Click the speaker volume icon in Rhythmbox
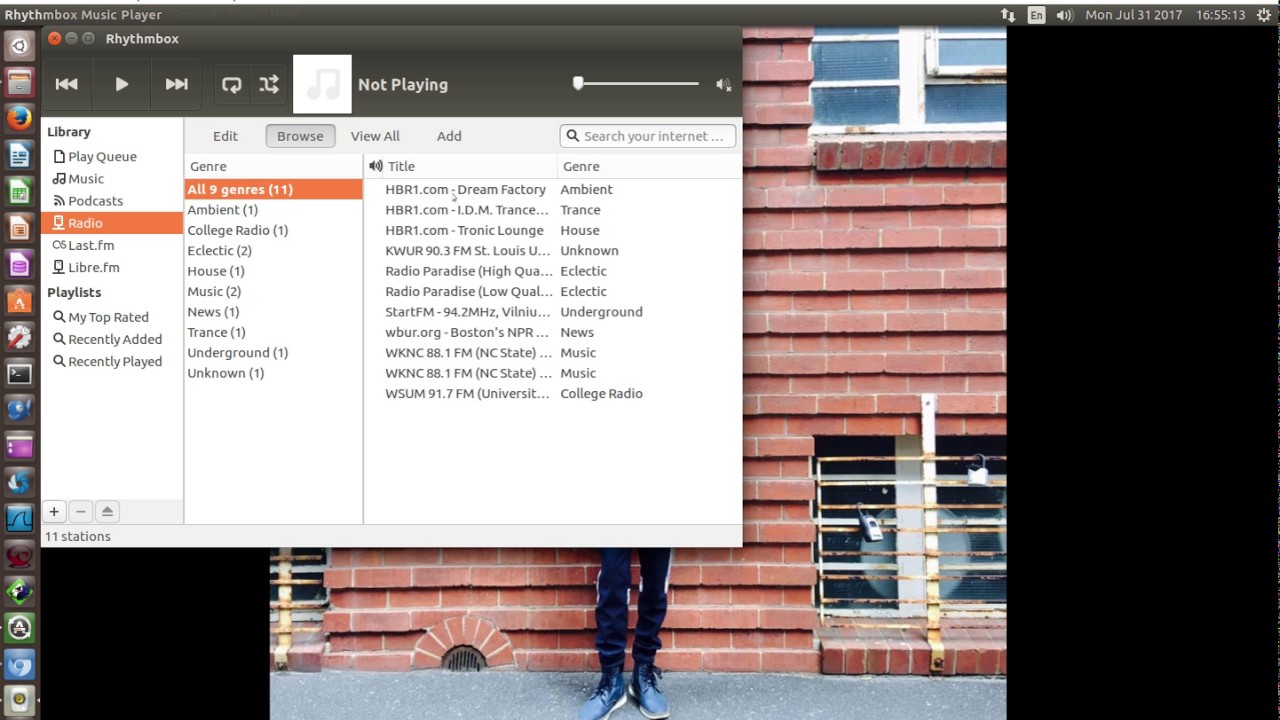This screenshot has height=720, width=1280. click(723, 85)
